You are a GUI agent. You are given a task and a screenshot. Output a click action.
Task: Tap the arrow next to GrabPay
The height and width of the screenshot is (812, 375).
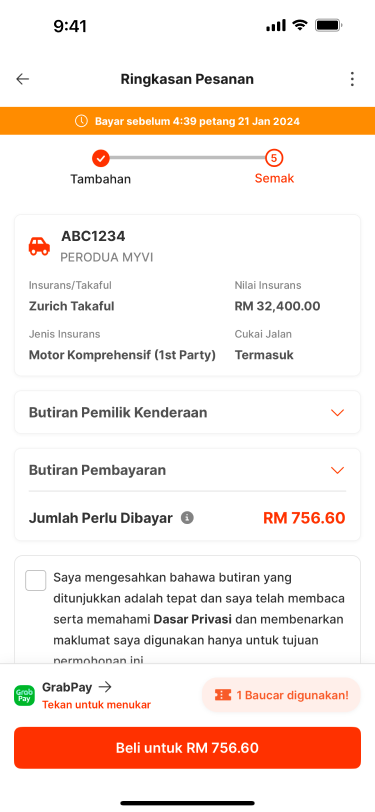click(x=105, y=687)
